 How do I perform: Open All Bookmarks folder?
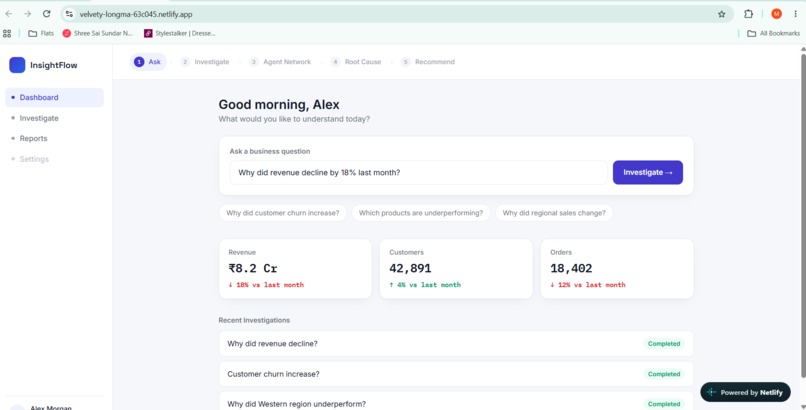(x=773, y=33)
